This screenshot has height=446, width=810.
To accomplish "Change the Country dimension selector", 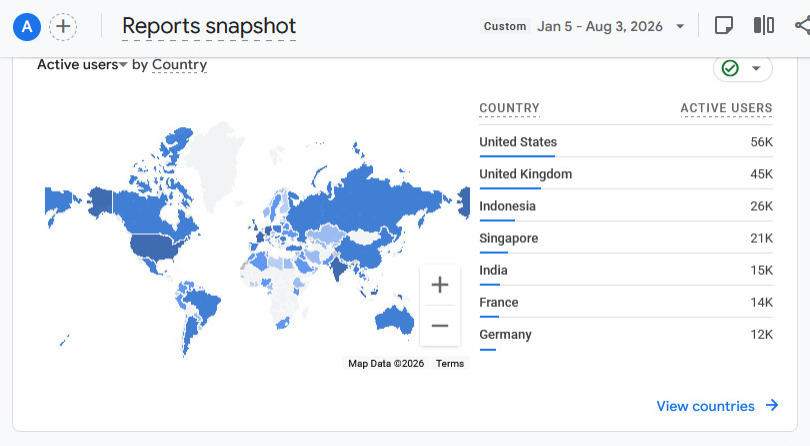I will click(179, 65).
